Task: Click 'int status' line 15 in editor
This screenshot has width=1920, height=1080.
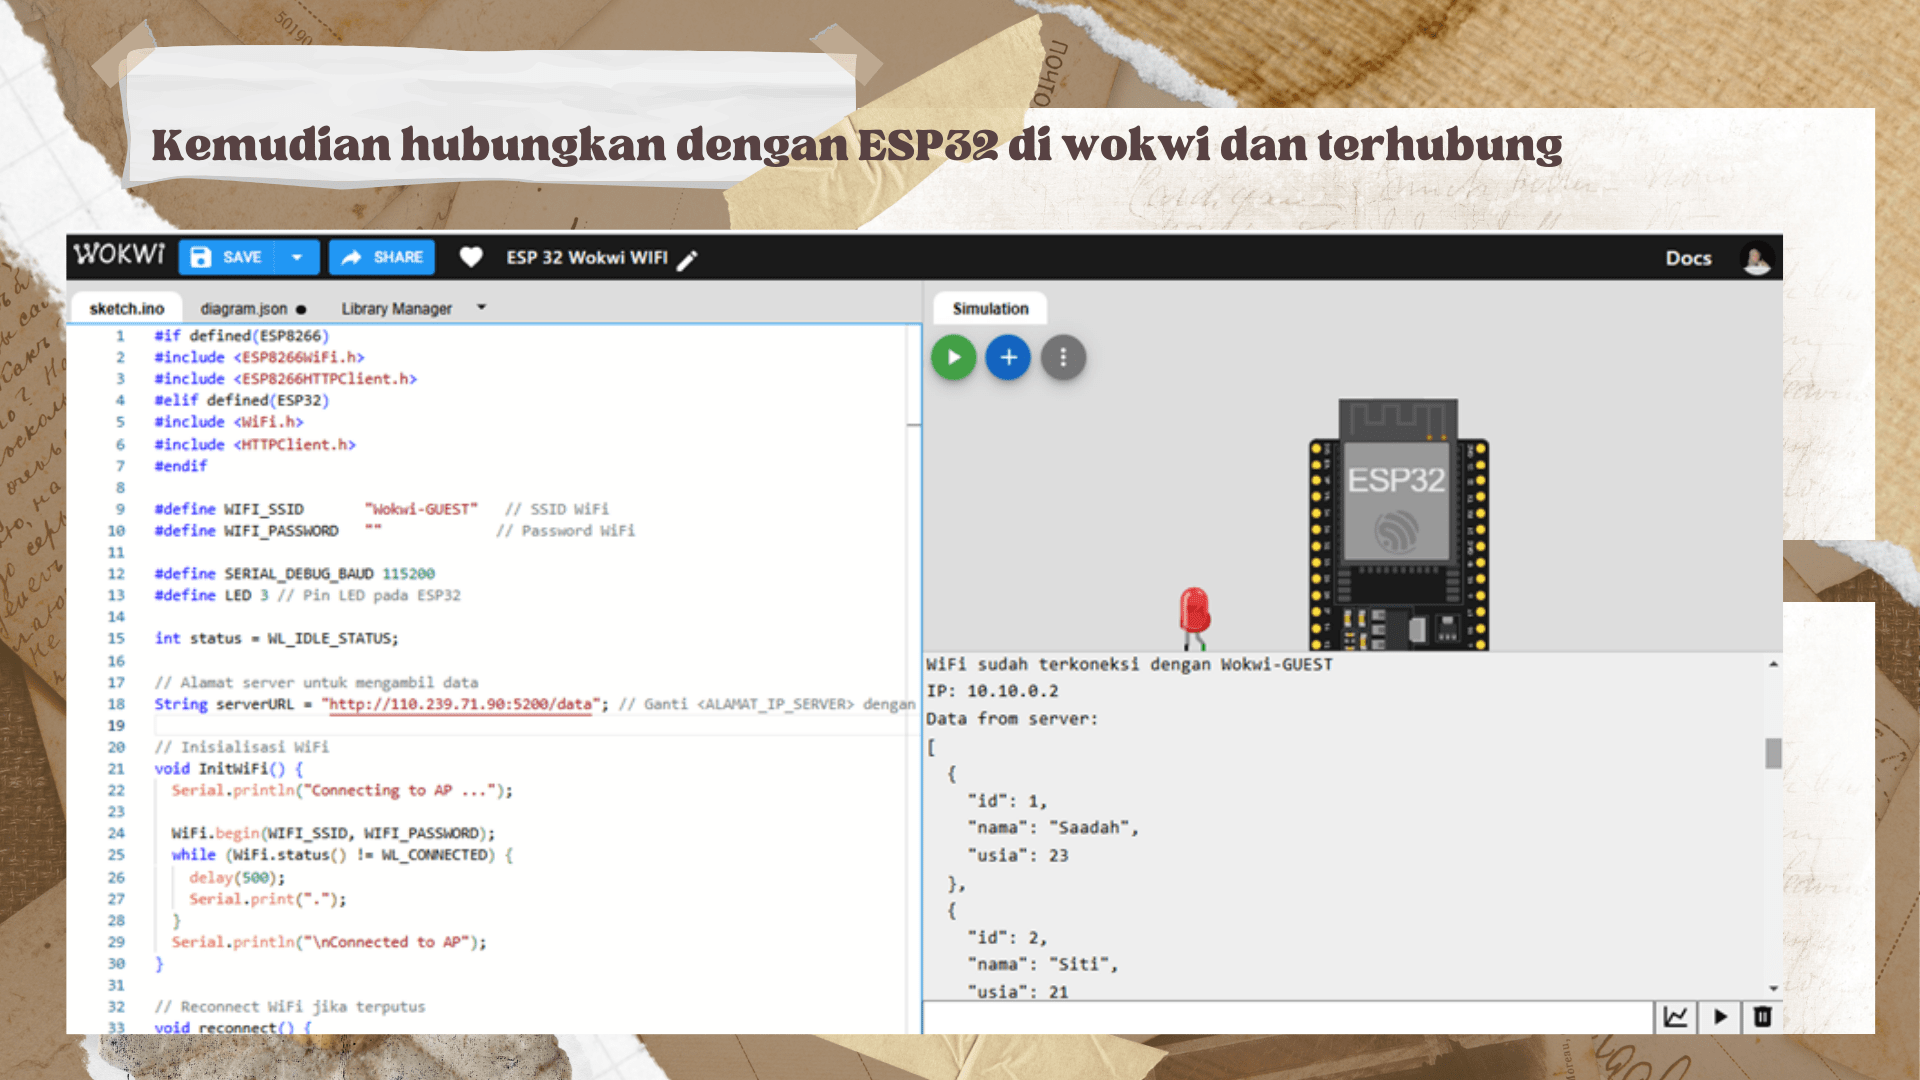Action: click(x=276, y=638)
